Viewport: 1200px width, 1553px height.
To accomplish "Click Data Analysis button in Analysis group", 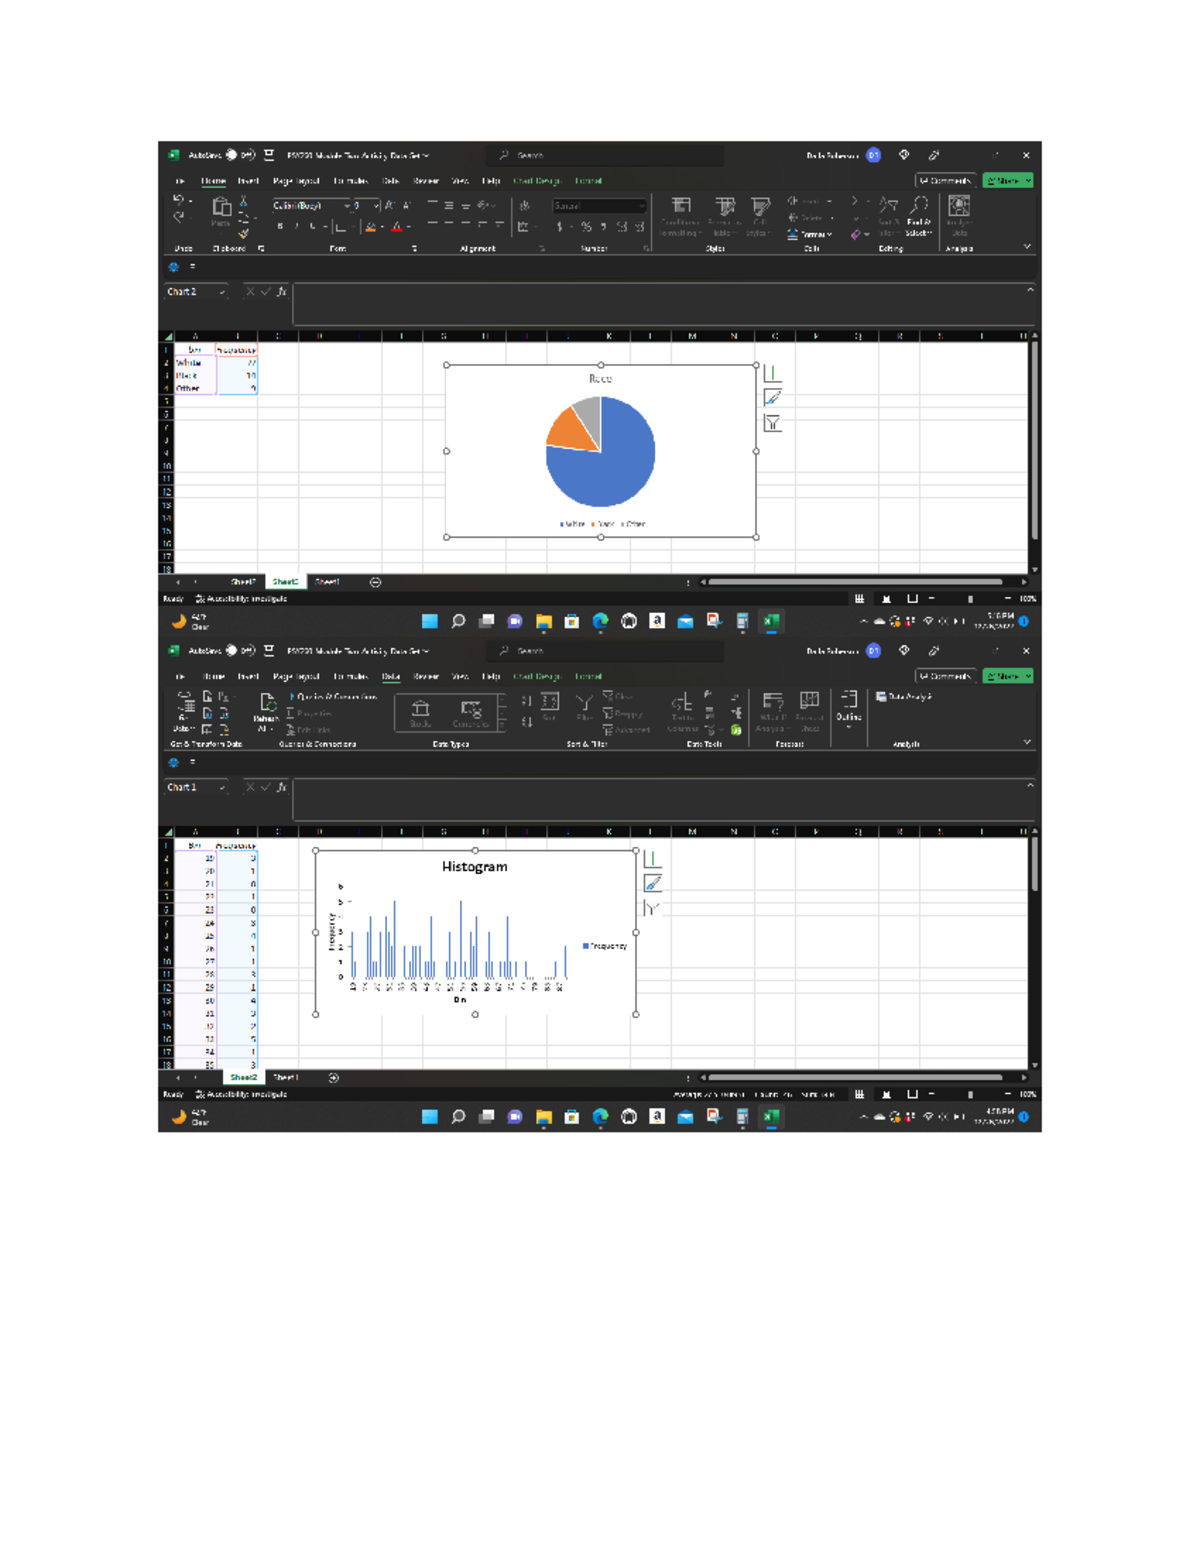I will click(904, 697).
